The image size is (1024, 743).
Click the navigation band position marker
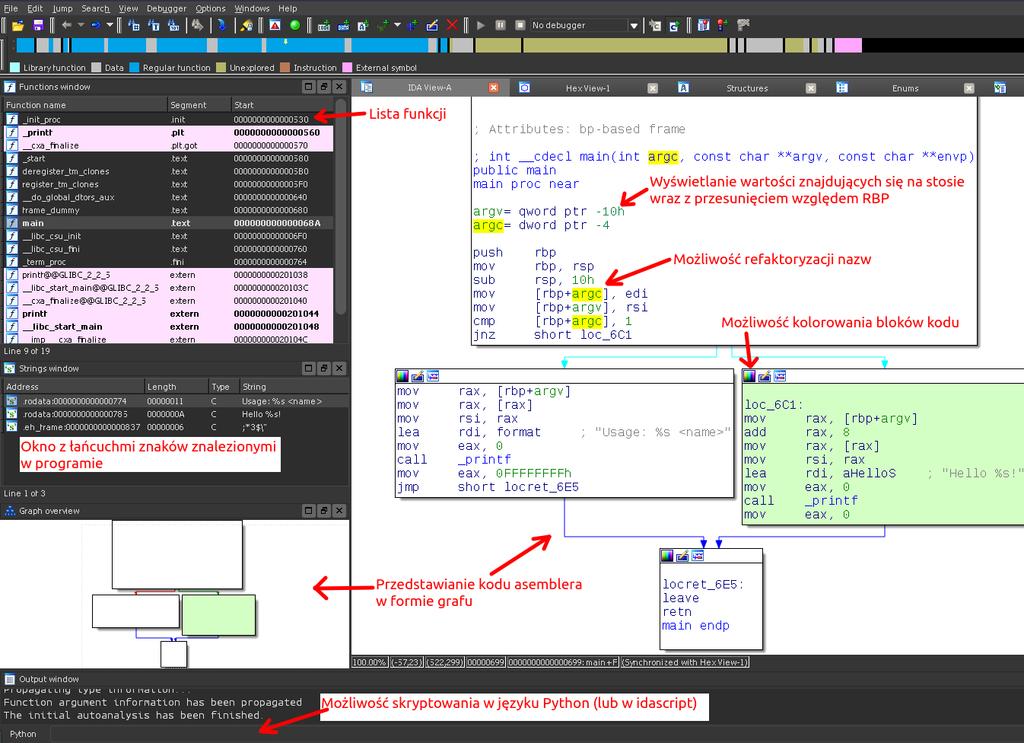coord(285,41)
